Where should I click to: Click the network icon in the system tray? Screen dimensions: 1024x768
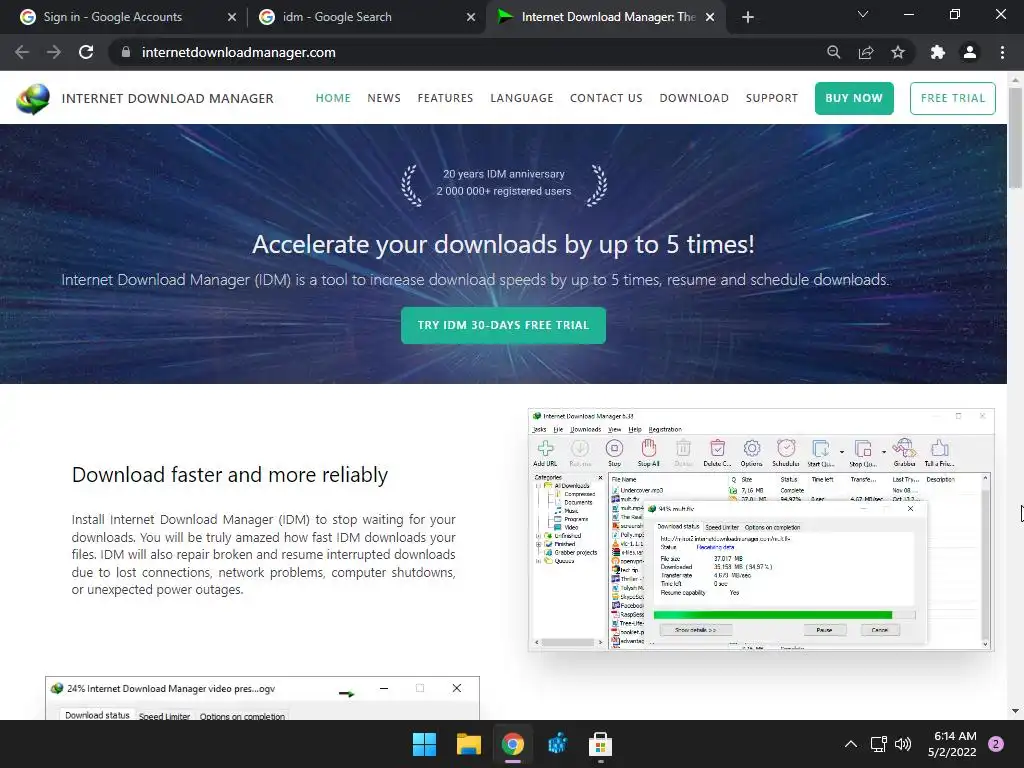click(x=878, y=744)
